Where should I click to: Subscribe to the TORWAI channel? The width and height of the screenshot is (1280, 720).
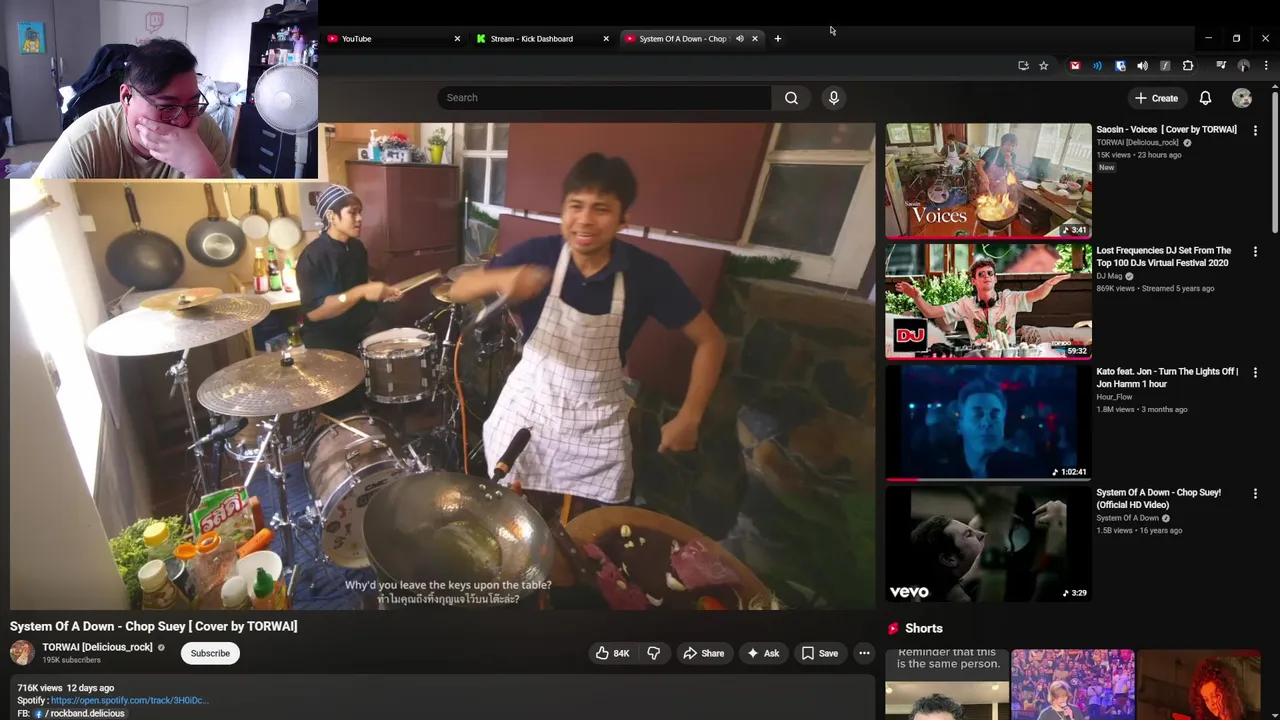(210, 654)
